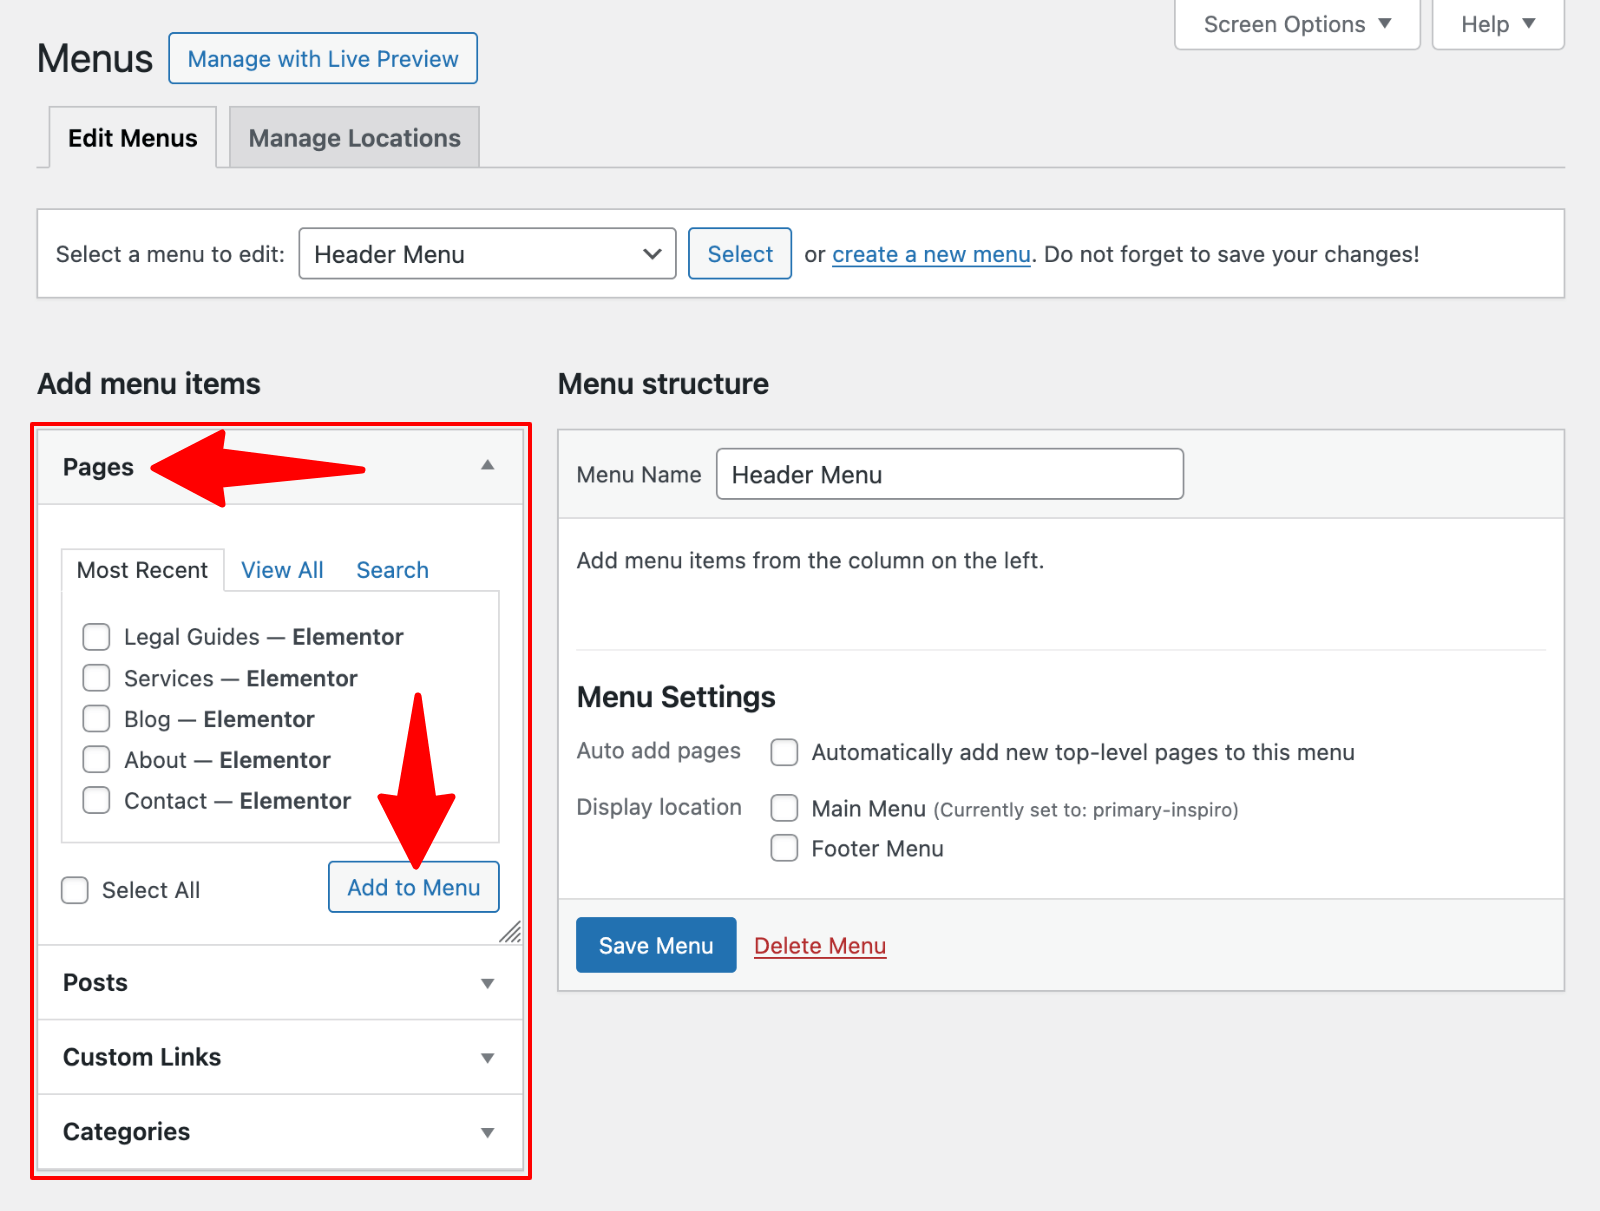Click the Save Menu button

pyautogui.click(x=656, y=945)
